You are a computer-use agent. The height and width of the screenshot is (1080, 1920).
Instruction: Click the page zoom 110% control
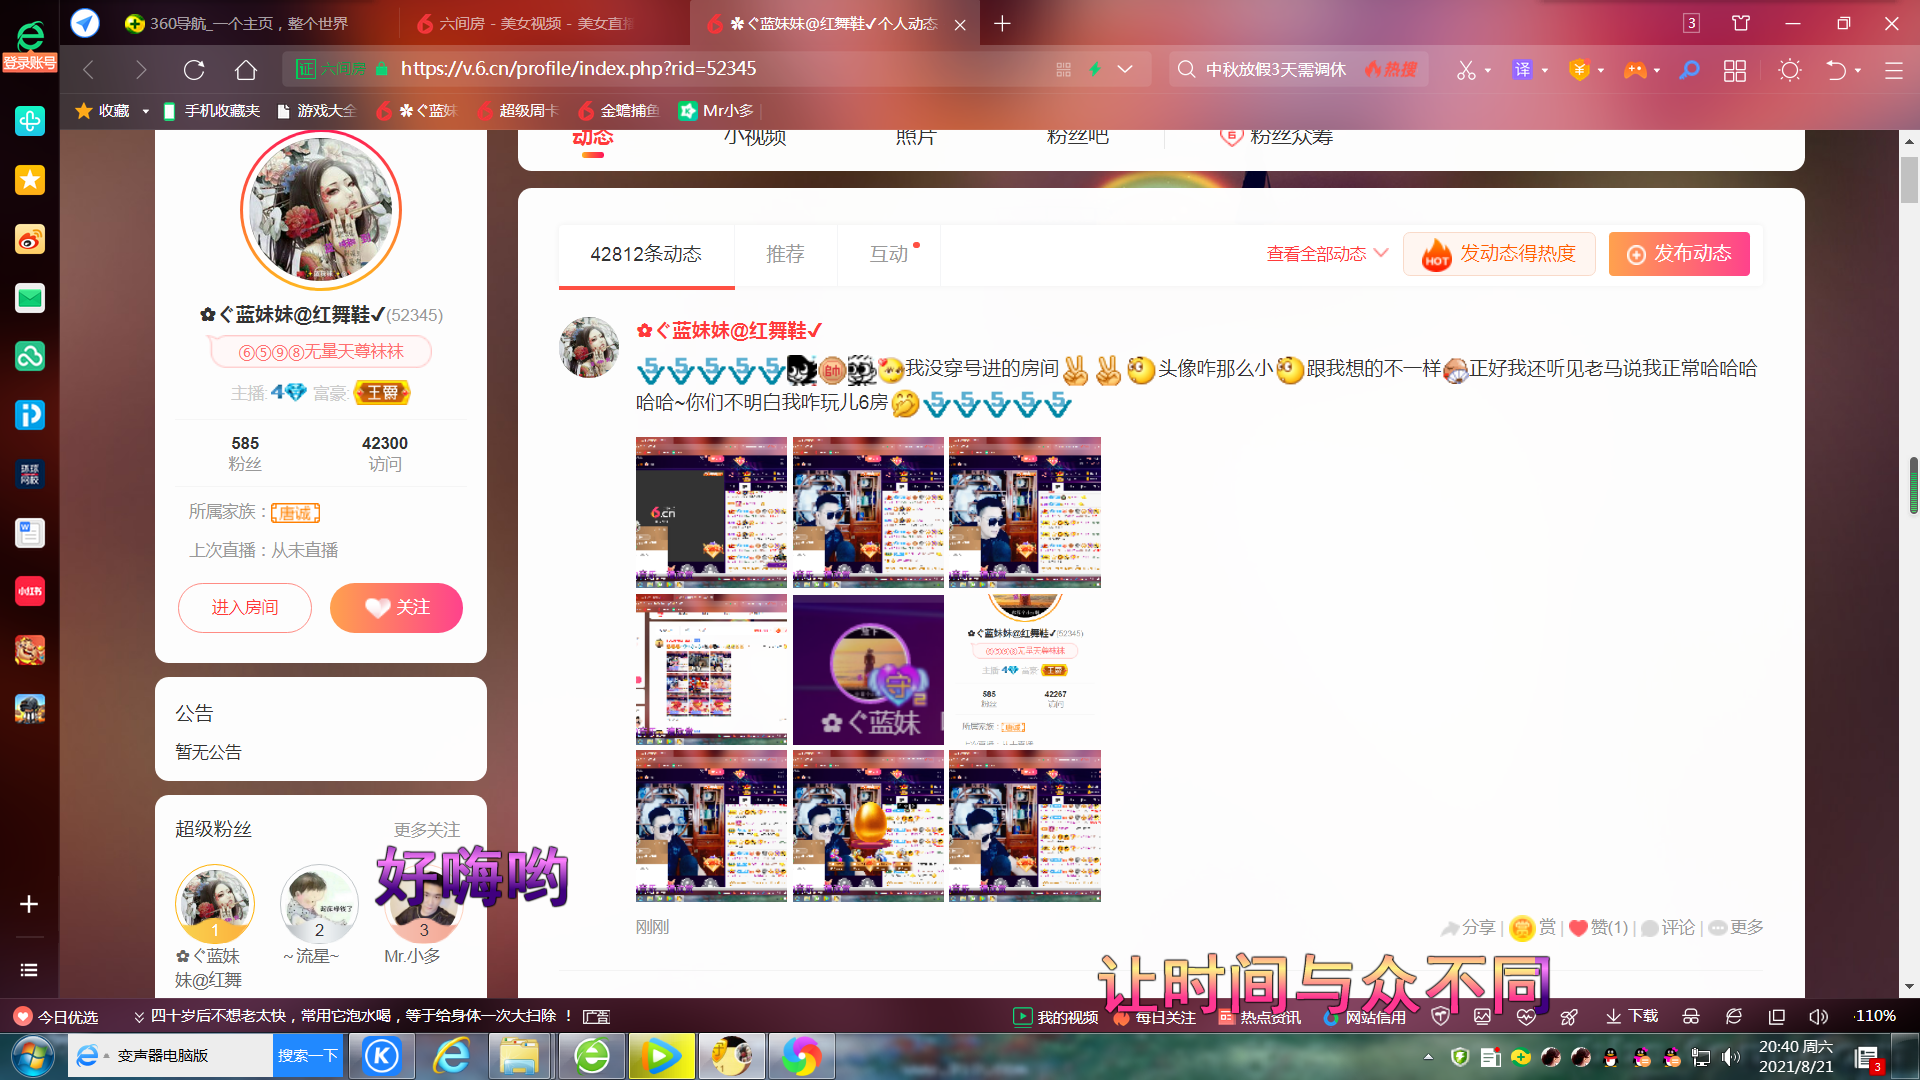point(1876,1016)
